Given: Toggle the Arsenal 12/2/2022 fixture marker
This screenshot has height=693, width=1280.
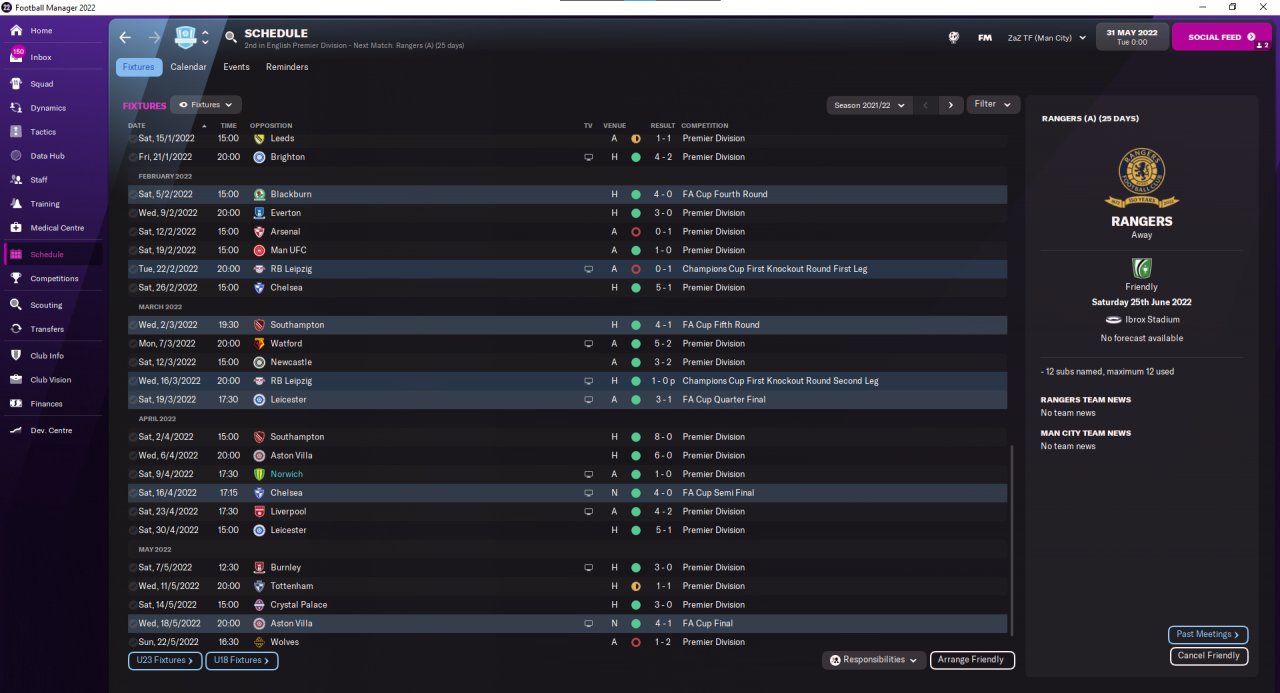Looking at the screenshot, I should pyautogui.click(x=133, y=232).
